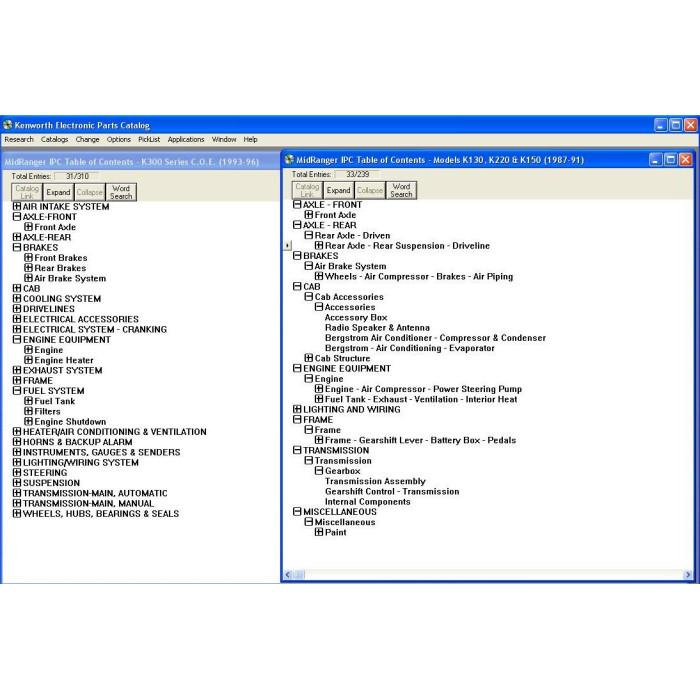Click Collapse button in K130 models window
This screenshot has height=700, width=700.
coord(370,190)
